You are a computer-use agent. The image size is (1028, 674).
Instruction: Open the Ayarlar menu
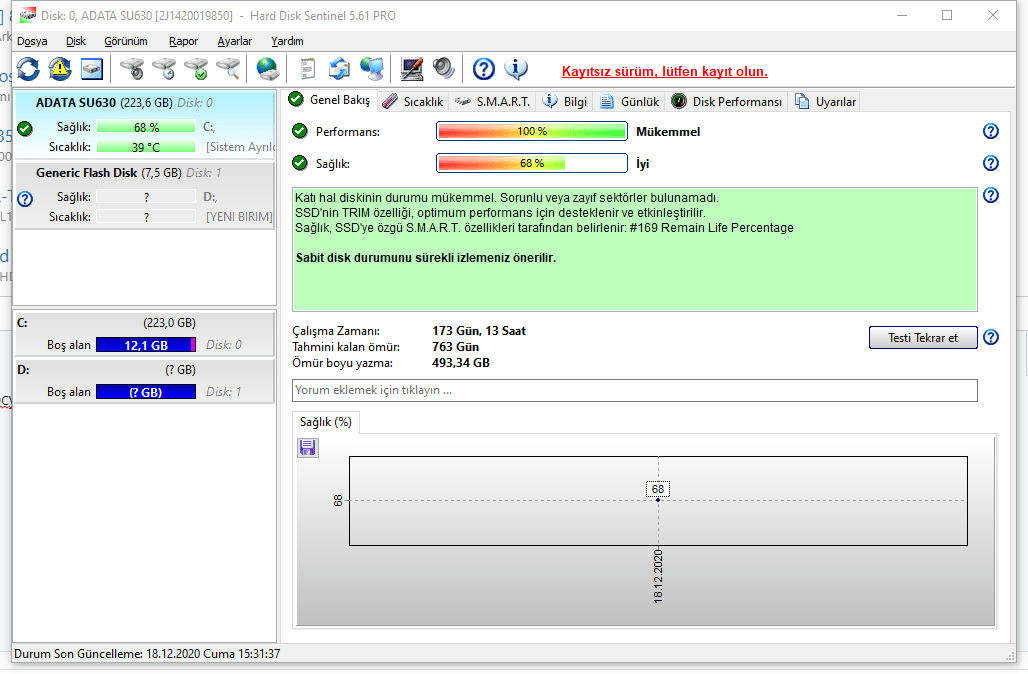[x=235, y=41]
